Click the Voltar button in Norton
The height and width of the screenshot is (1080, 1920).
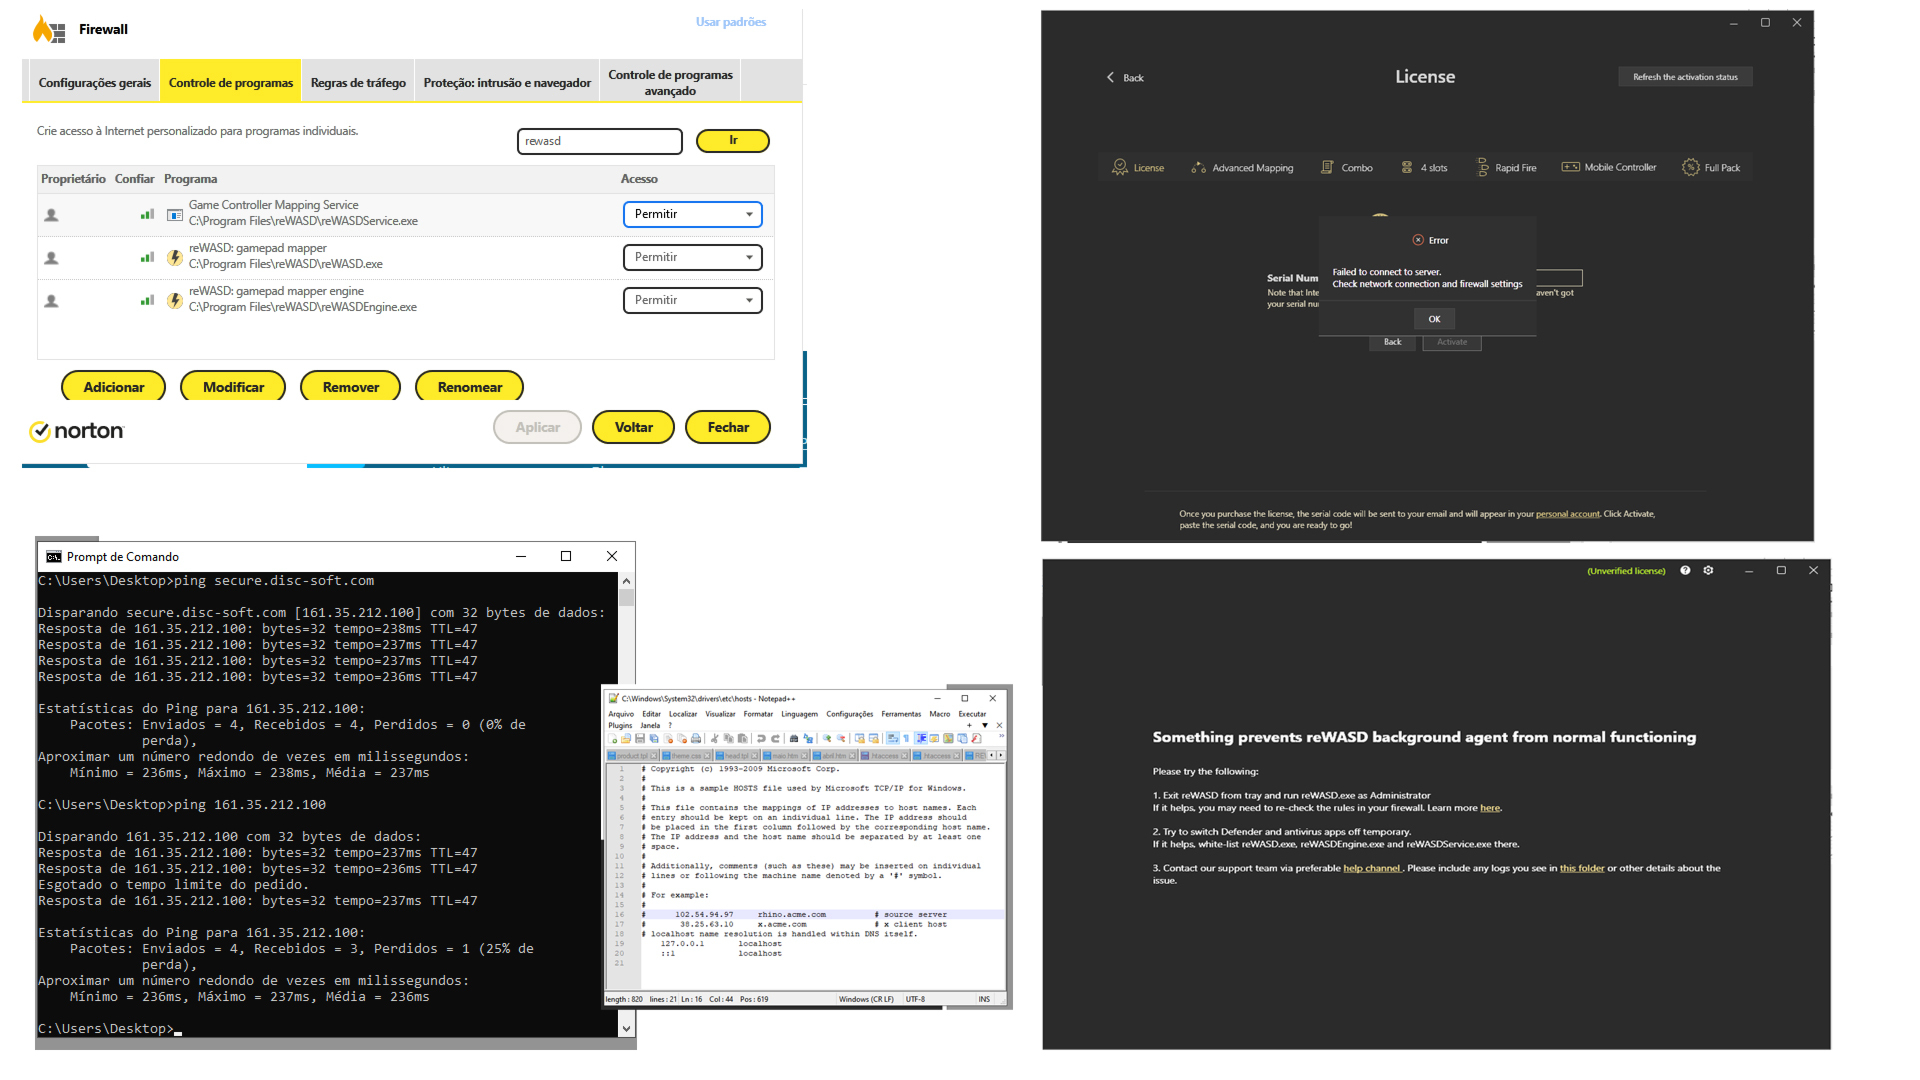(633, 427)
